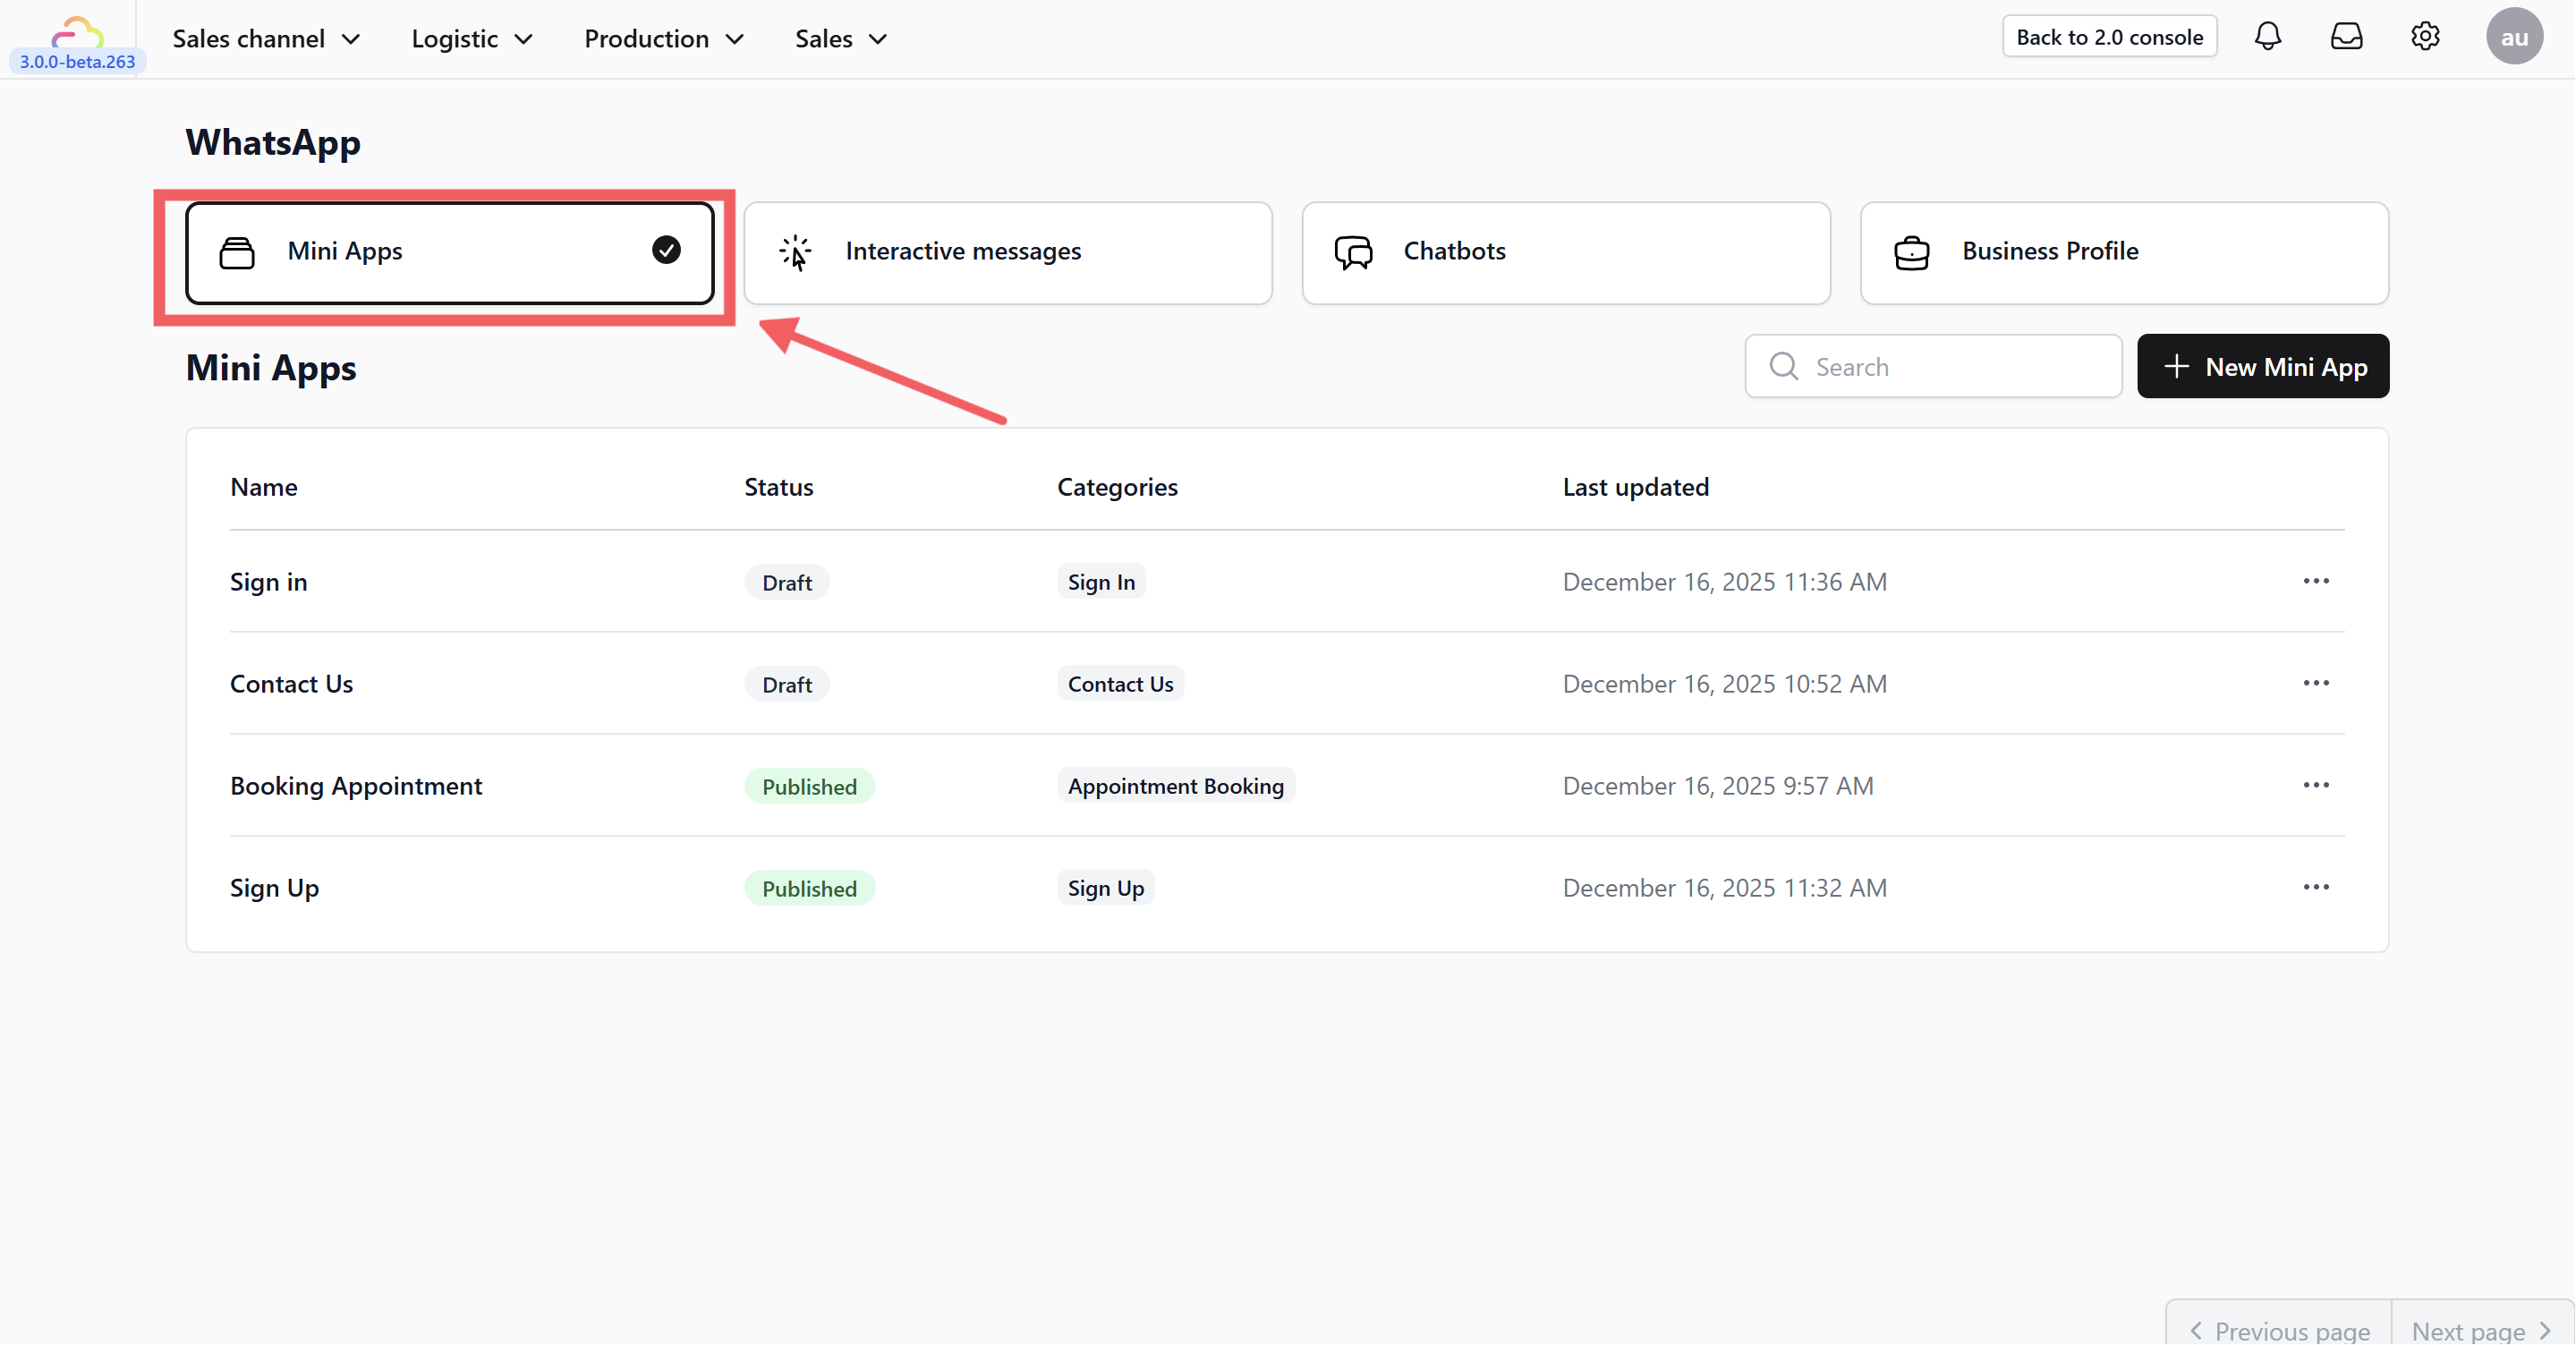Screen dimensions: 2576x1345
Task: Open the inbox tray icon
Action: [x=2346, y=37]
